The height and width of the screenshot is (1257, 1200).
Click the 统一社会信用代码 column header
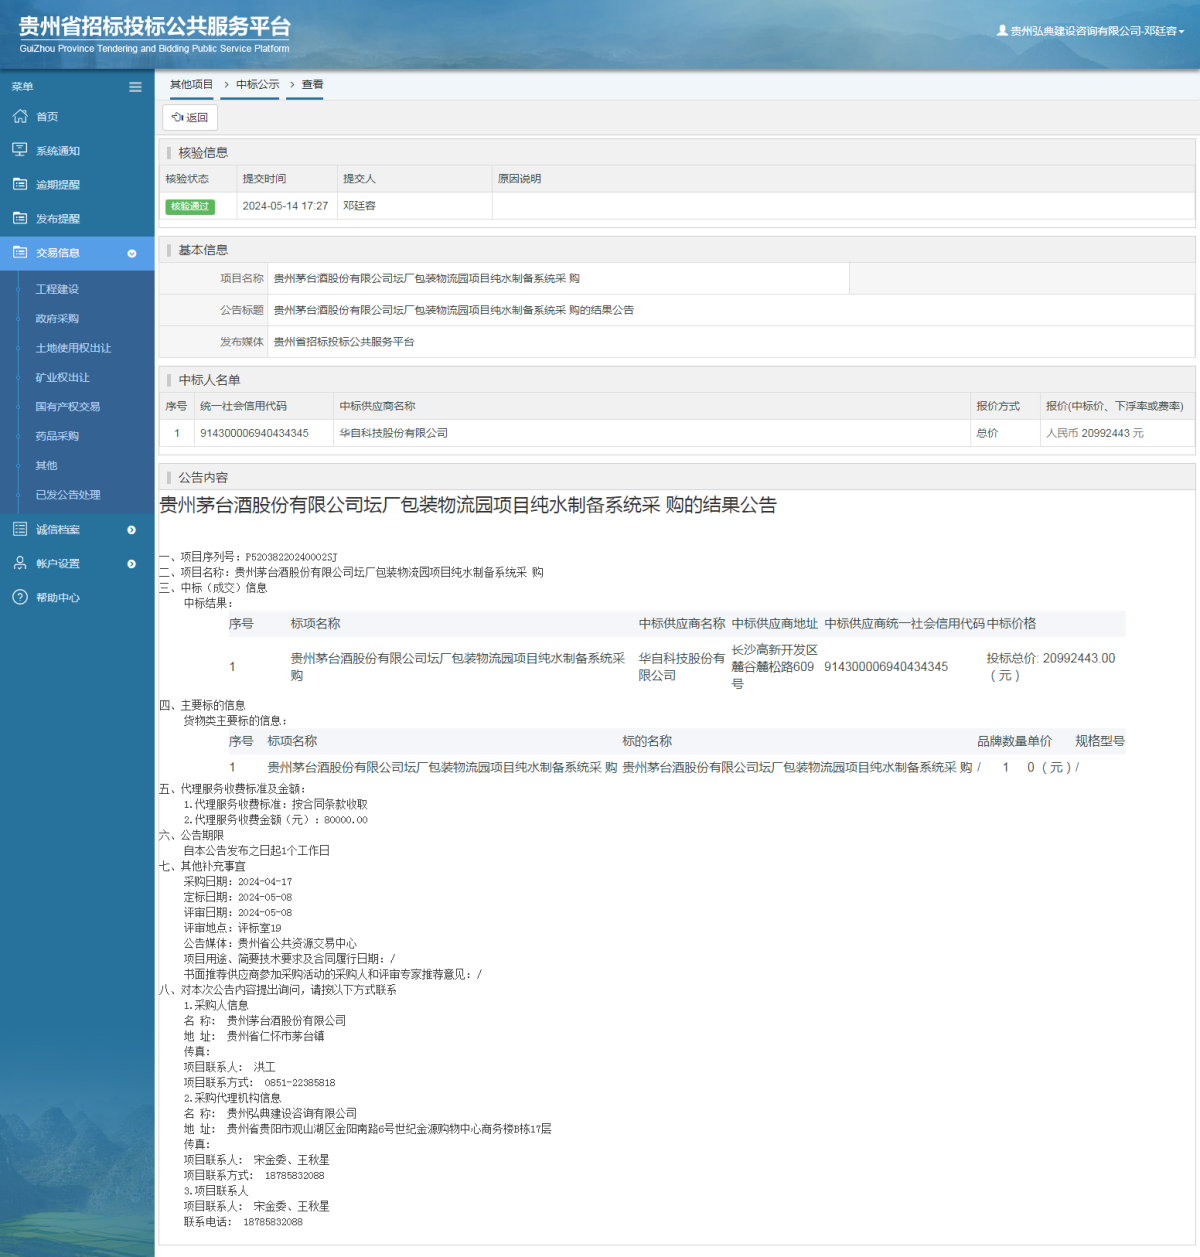pyautogui.click(x=243, y=406)
